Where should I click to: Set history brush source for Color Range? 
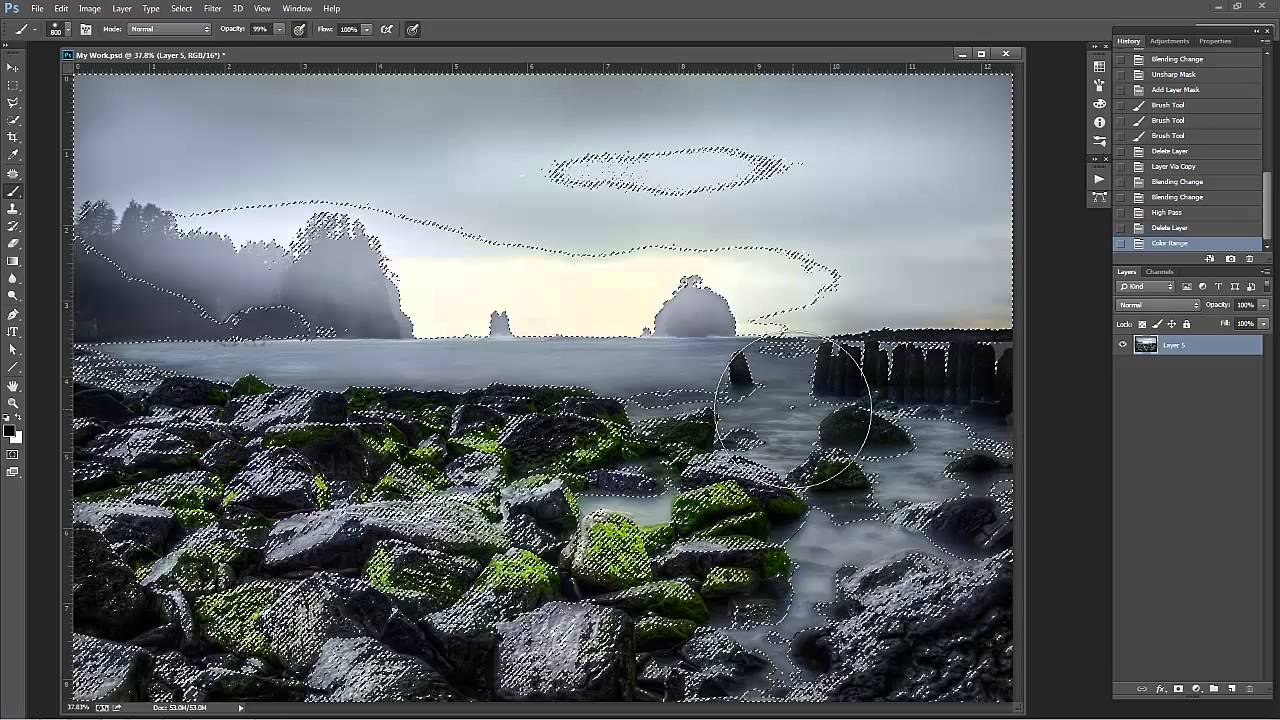pos(1120,243)
